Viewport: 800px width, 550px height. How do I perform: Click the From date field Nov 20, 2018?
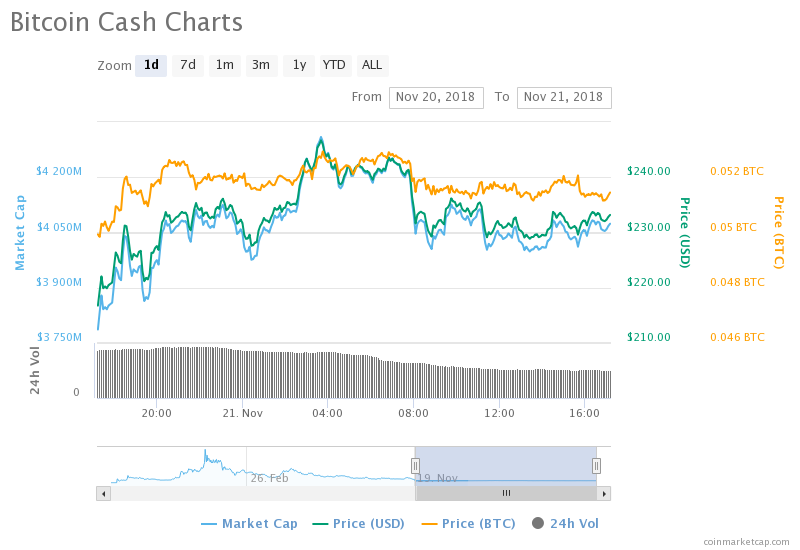(436, 97)
